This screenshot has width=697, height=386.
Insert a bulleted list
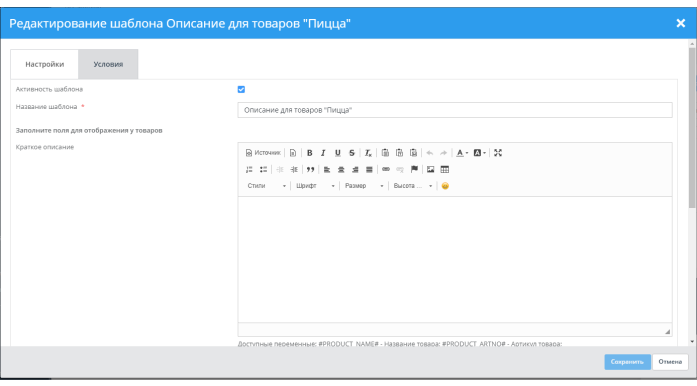tap(263, 169)
